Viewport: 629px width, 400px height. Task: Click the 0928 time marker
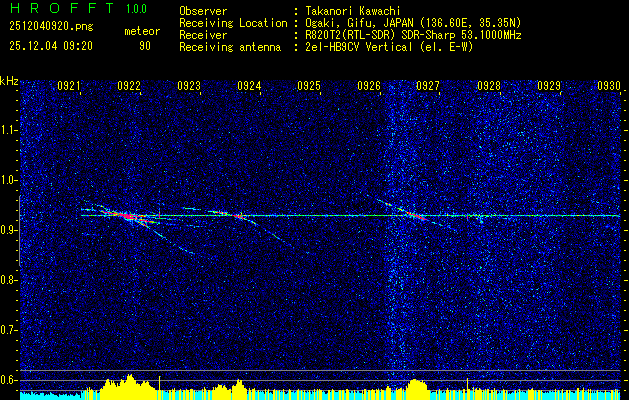tap(489, 85)
